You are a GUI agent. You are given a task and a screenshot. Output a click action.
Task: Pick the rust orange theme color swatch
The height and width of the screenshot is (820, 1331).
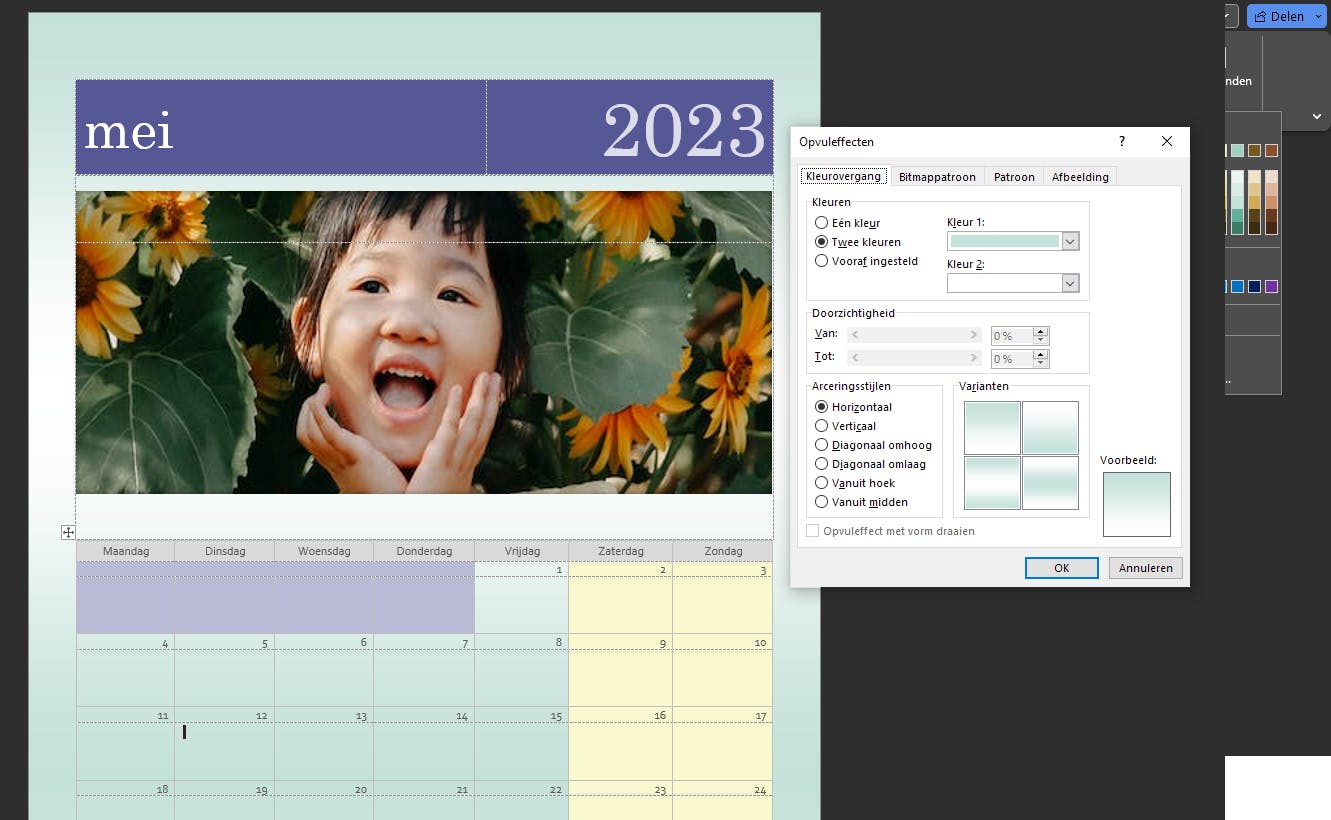1271,150
